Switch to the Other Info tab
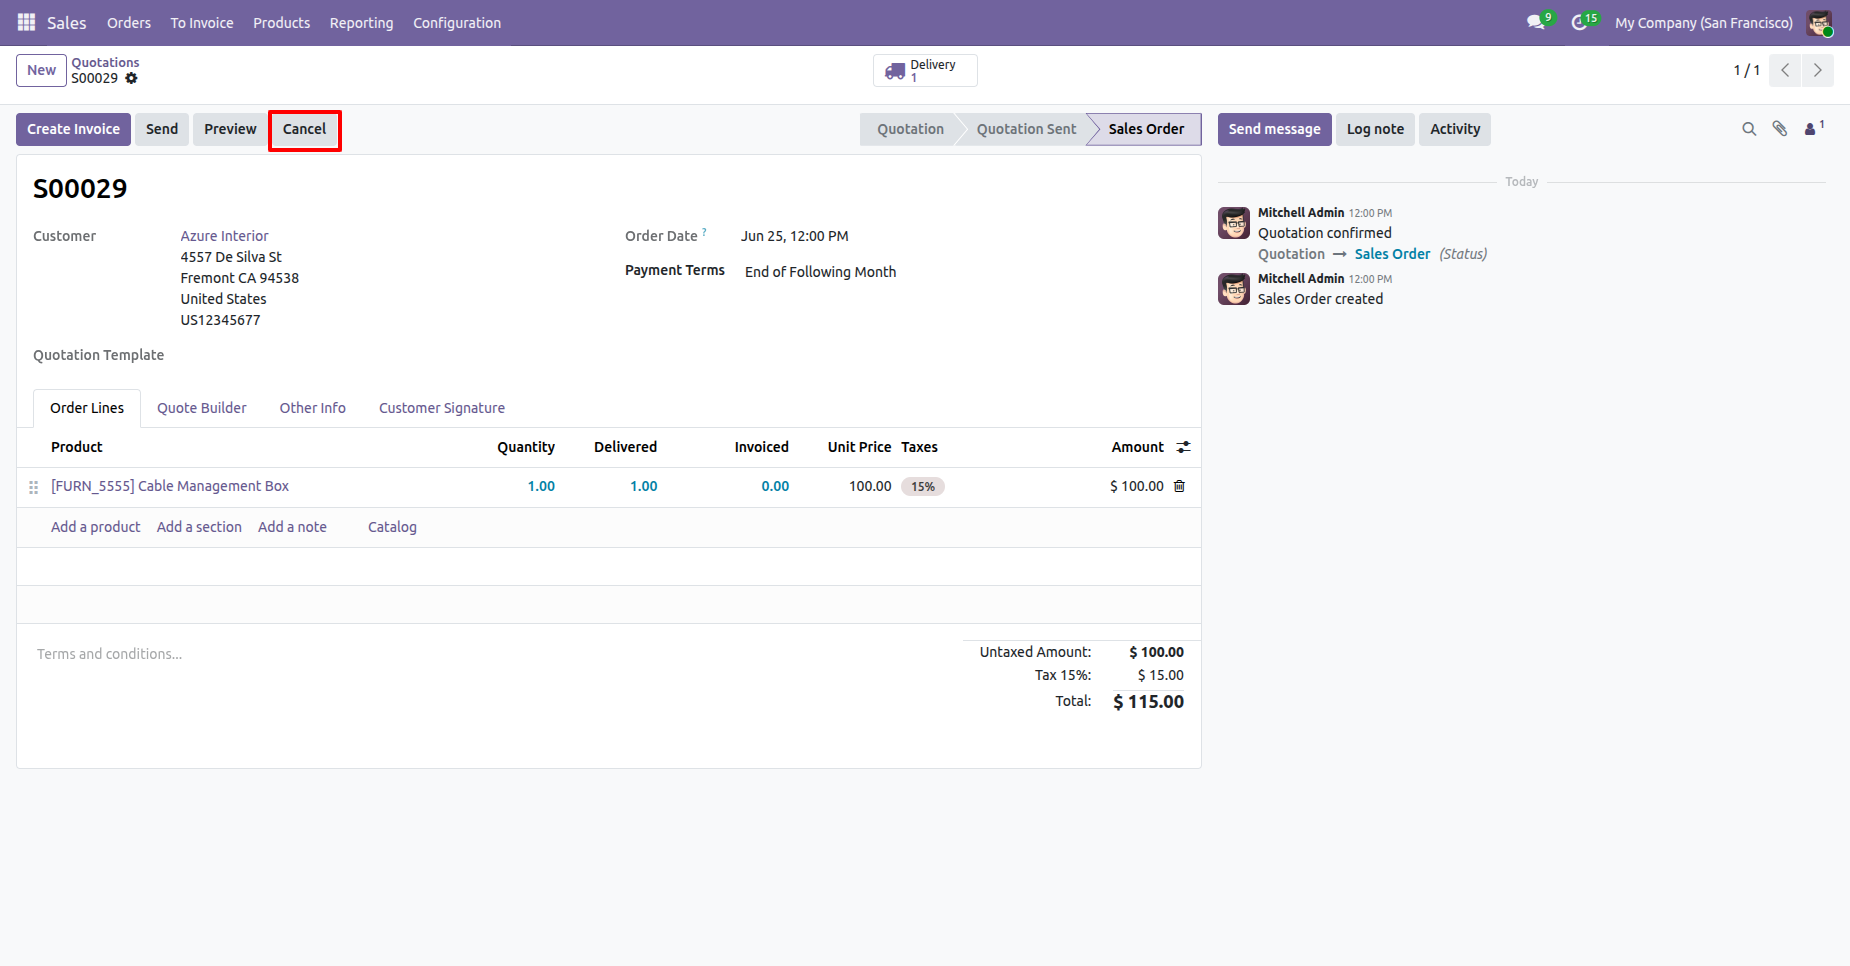This screenshot has height=966, width=1850. click(x=313, y=408)
